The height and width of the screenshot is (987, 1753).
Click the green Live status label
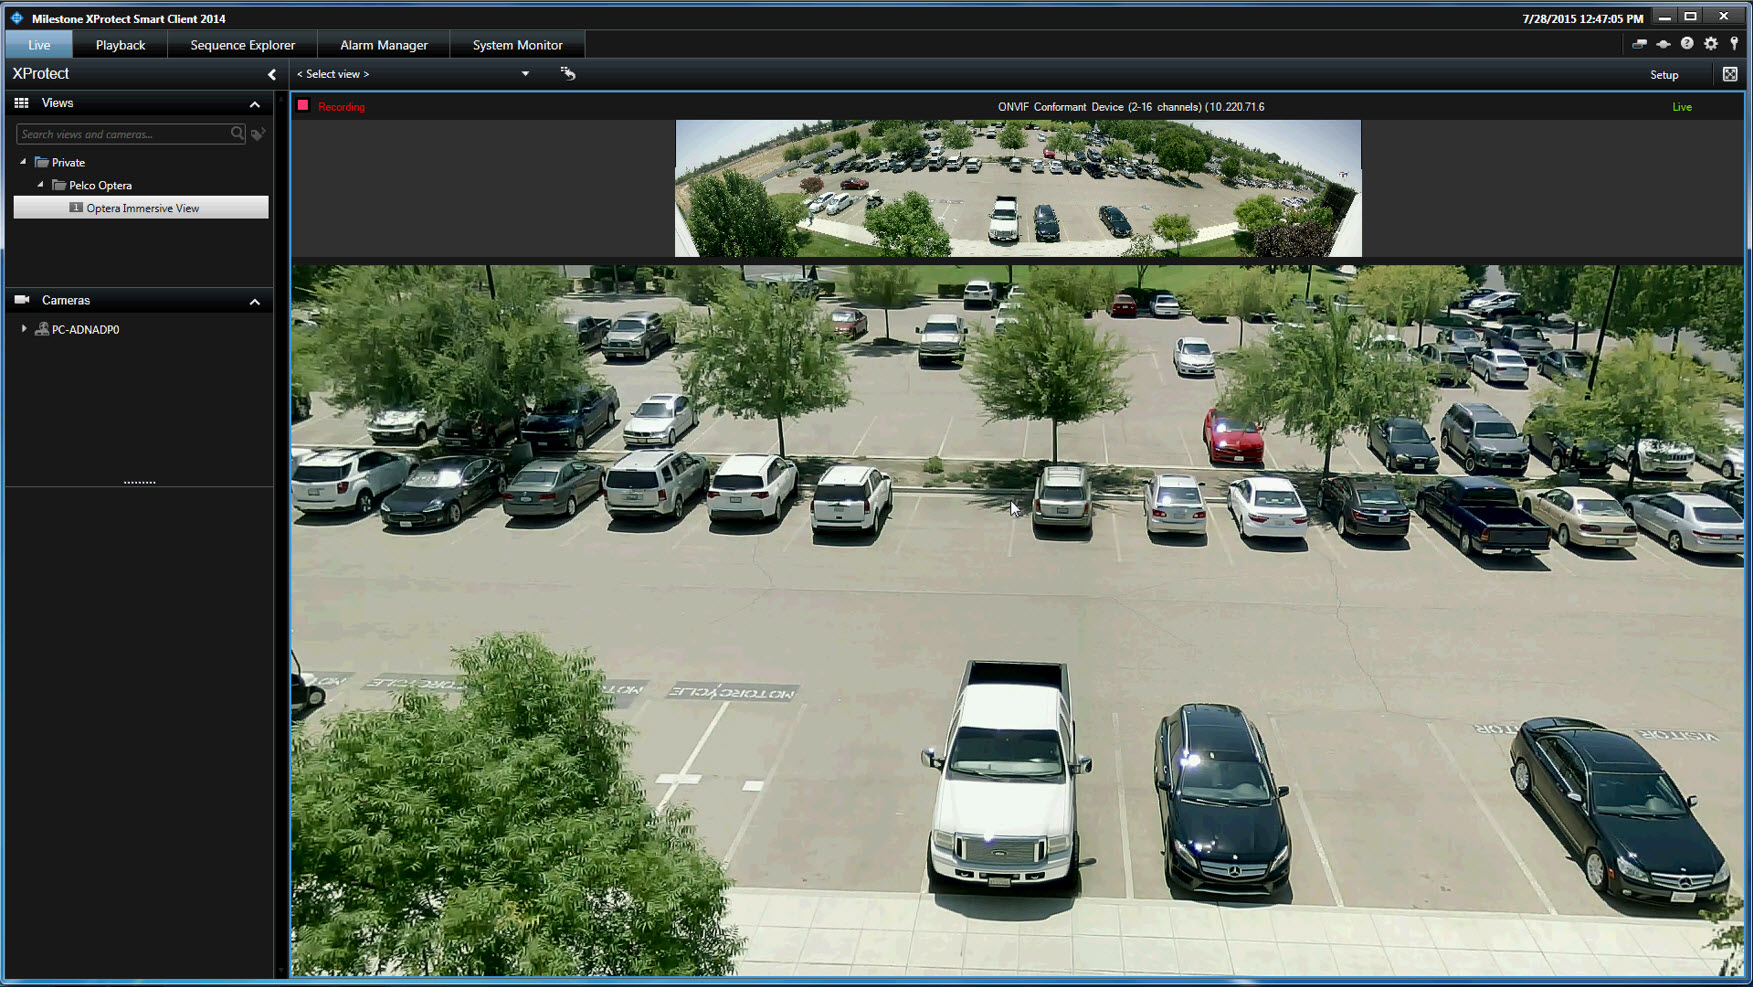(x=1682, y=107)
